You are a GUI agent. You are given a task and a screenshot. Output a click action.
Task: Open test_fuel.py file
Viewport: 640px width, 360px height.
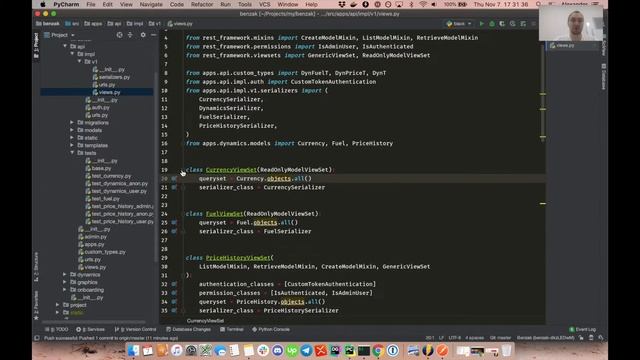click(x=102, y=199)
